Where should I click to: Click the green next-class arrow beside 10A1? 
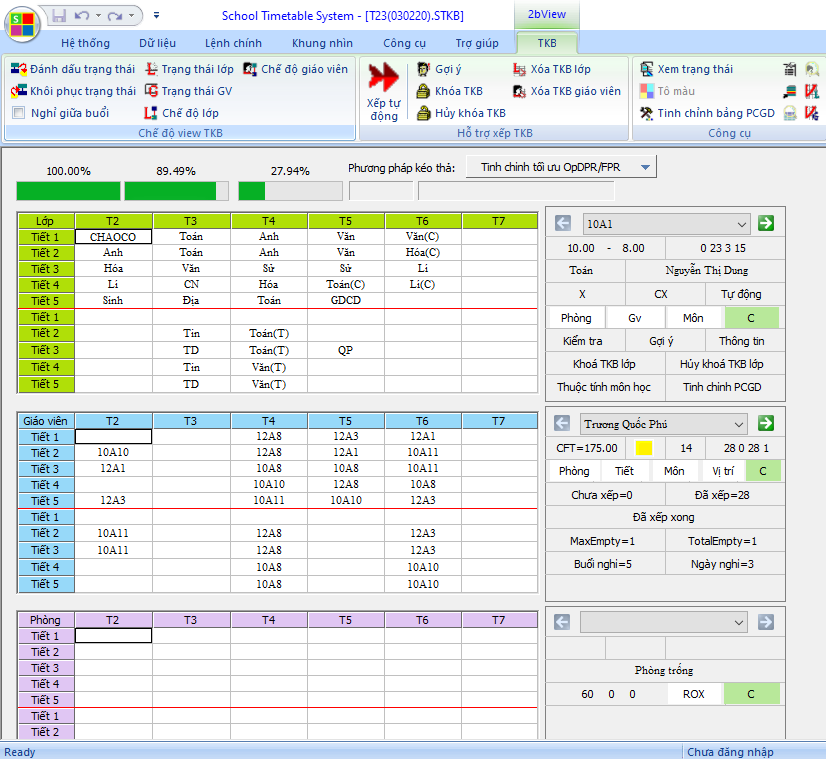click(766, 224)
